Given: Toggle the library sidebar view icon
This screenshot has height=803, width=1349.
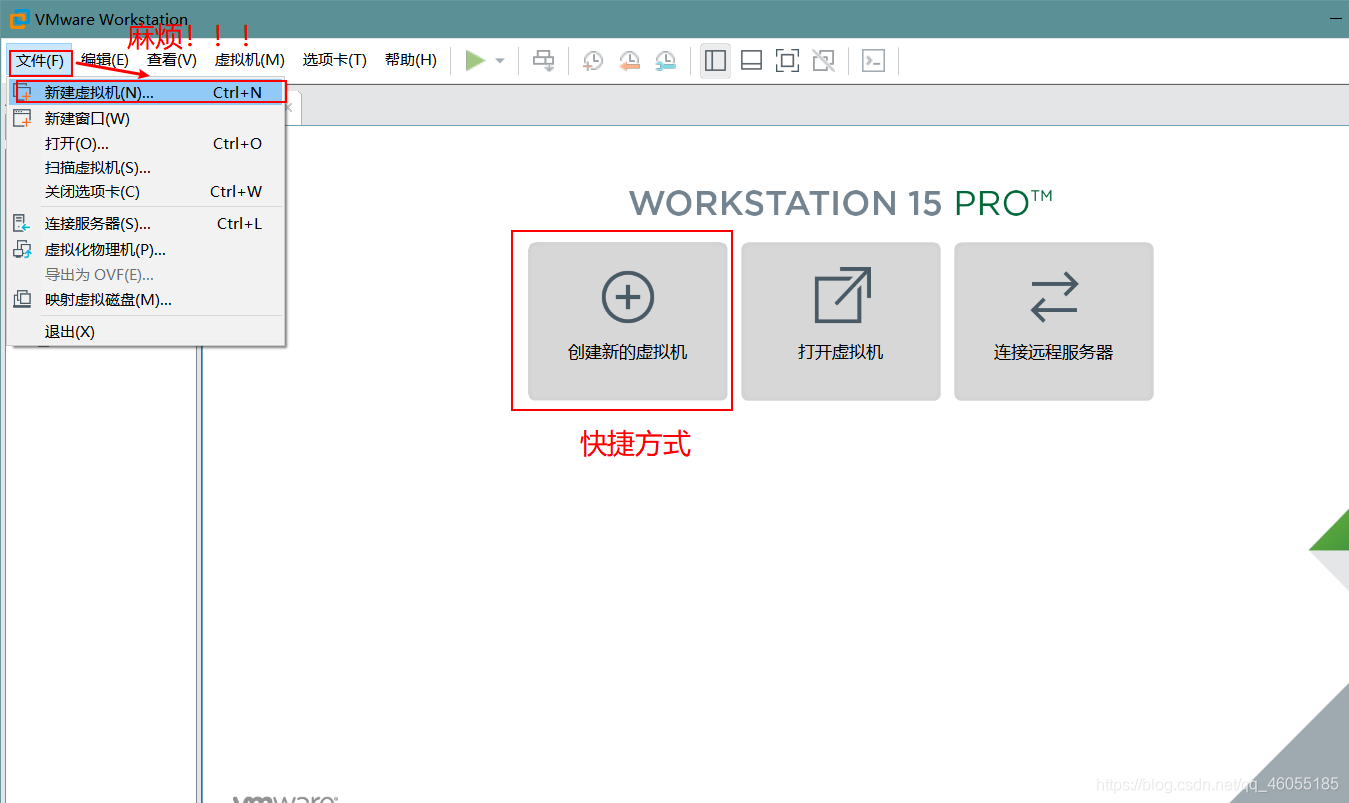Looking at the screenshot, I should (715, 61).
